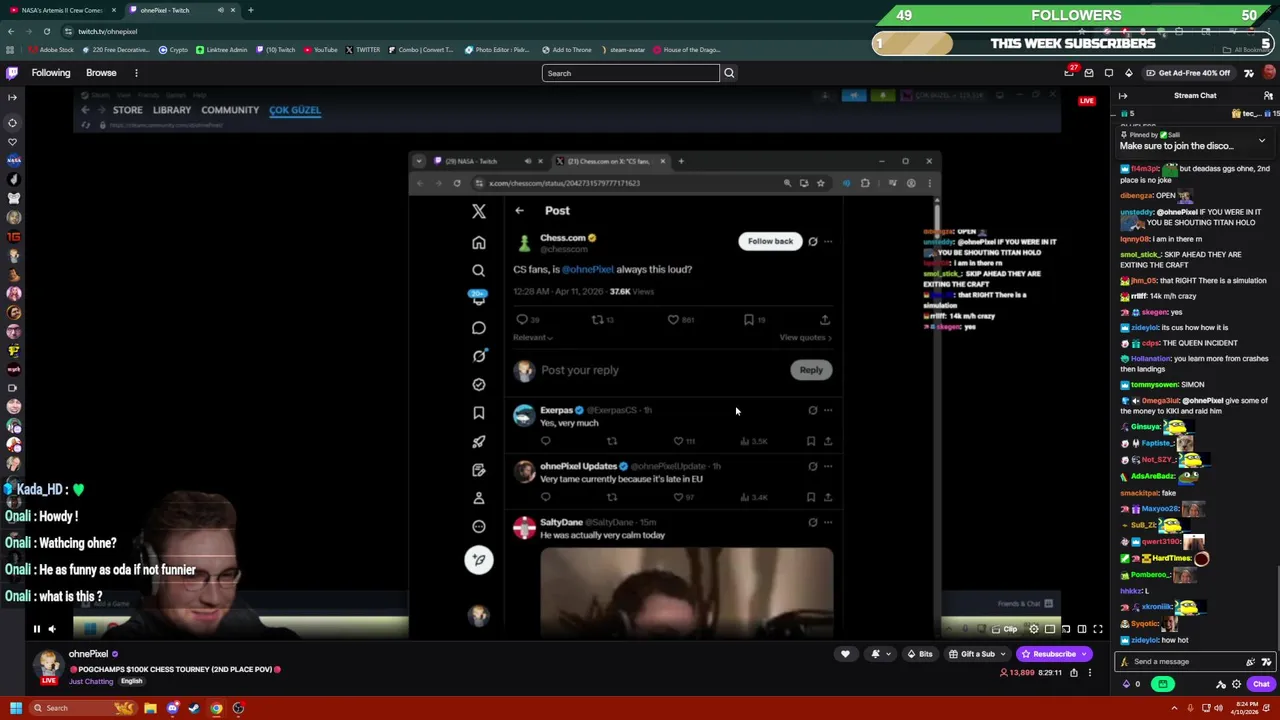The height and width of the screenshot is (720, 1280).
Task: Toggle the side-by-side chat layout icon
Action: coord(1082,629)
